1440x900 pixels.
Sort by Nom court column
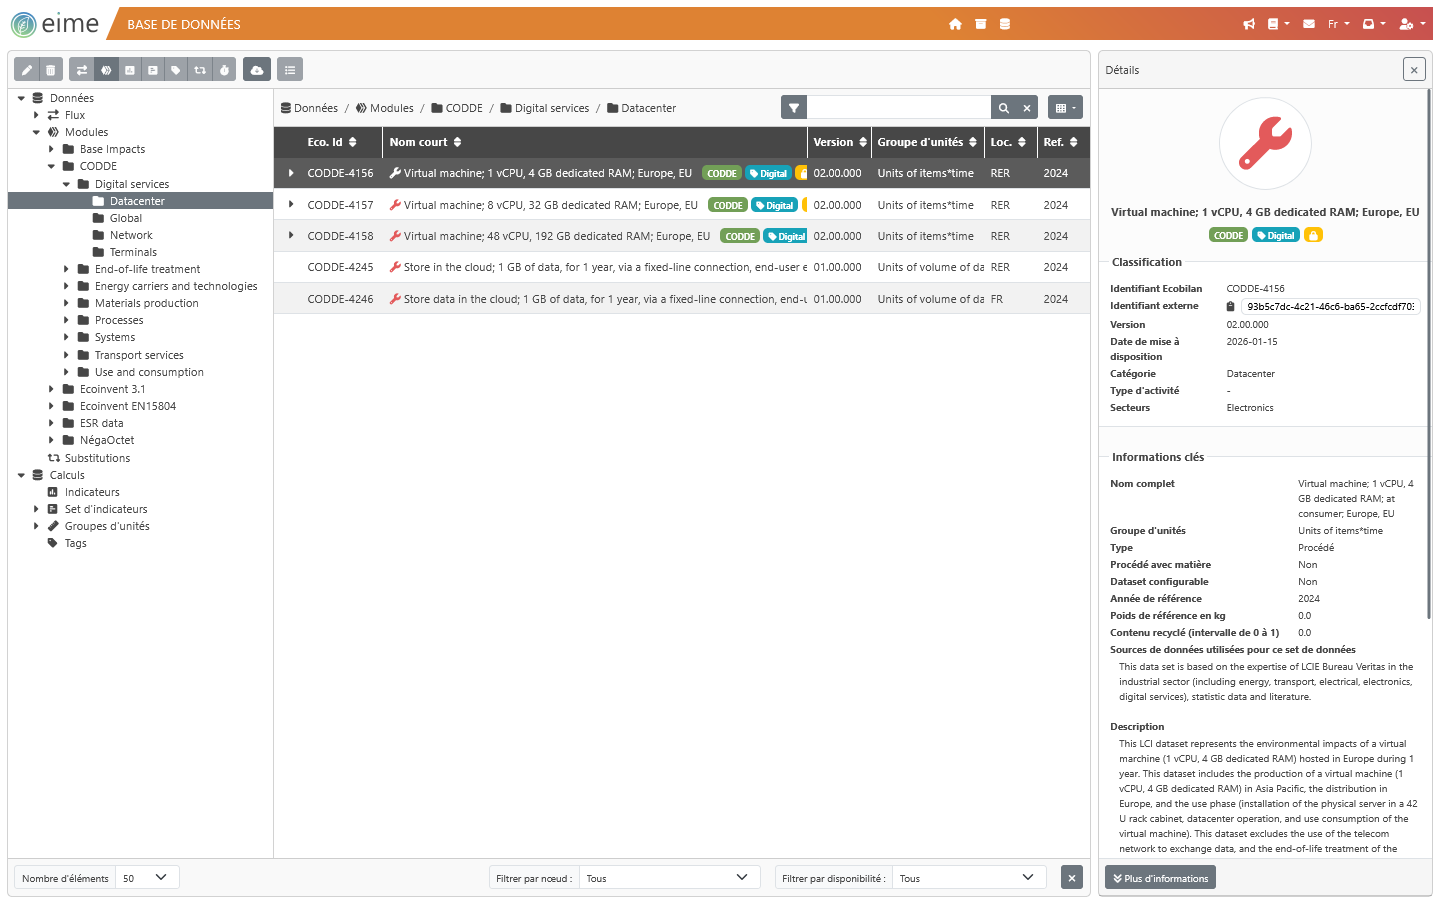pyautogui.click(x=426, y=142)
